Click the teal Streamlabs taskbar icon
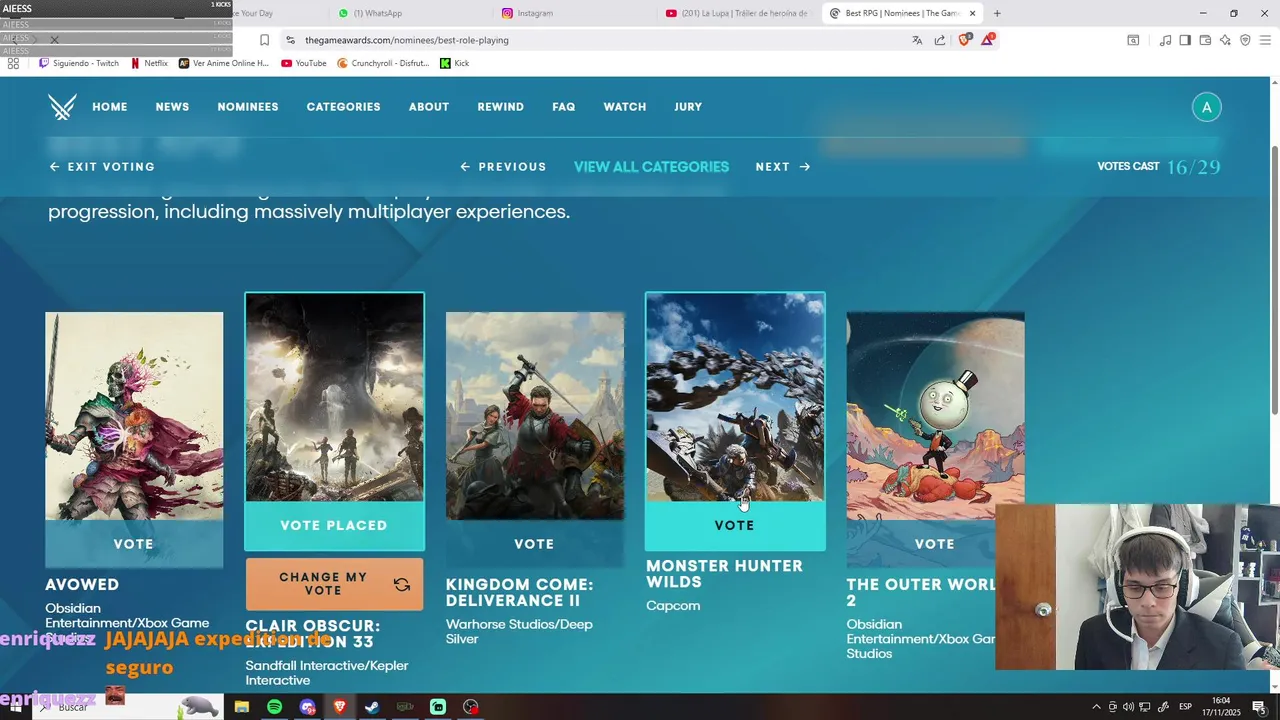Screen dimensions: 1280x720 click(x=438, y=707)
